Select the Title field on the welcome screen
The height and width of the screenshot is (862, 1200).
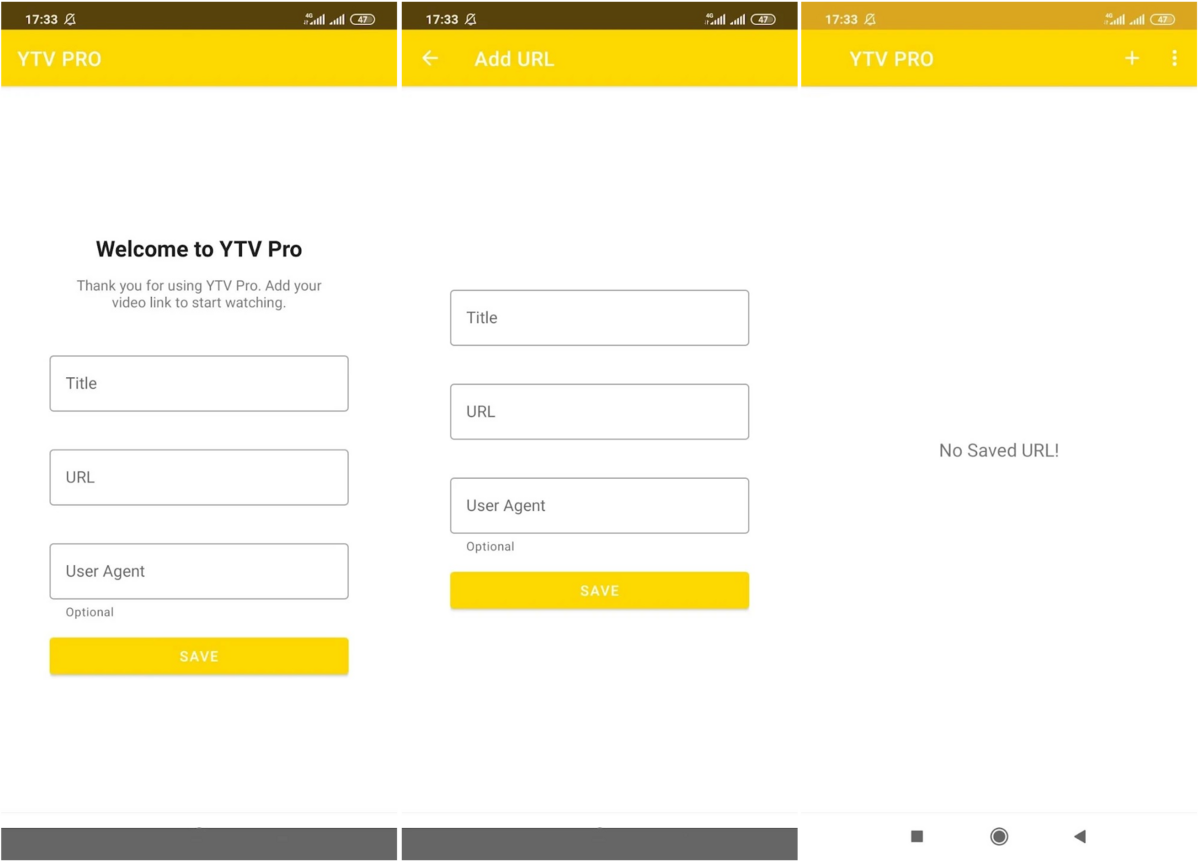(x=198, y=383)
